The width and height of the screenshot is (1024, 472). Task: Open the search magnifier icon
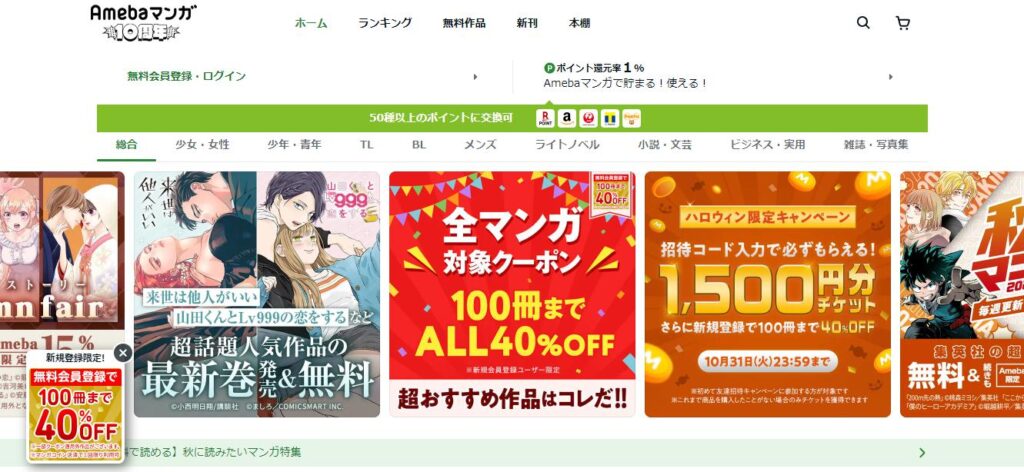(863, 23)
